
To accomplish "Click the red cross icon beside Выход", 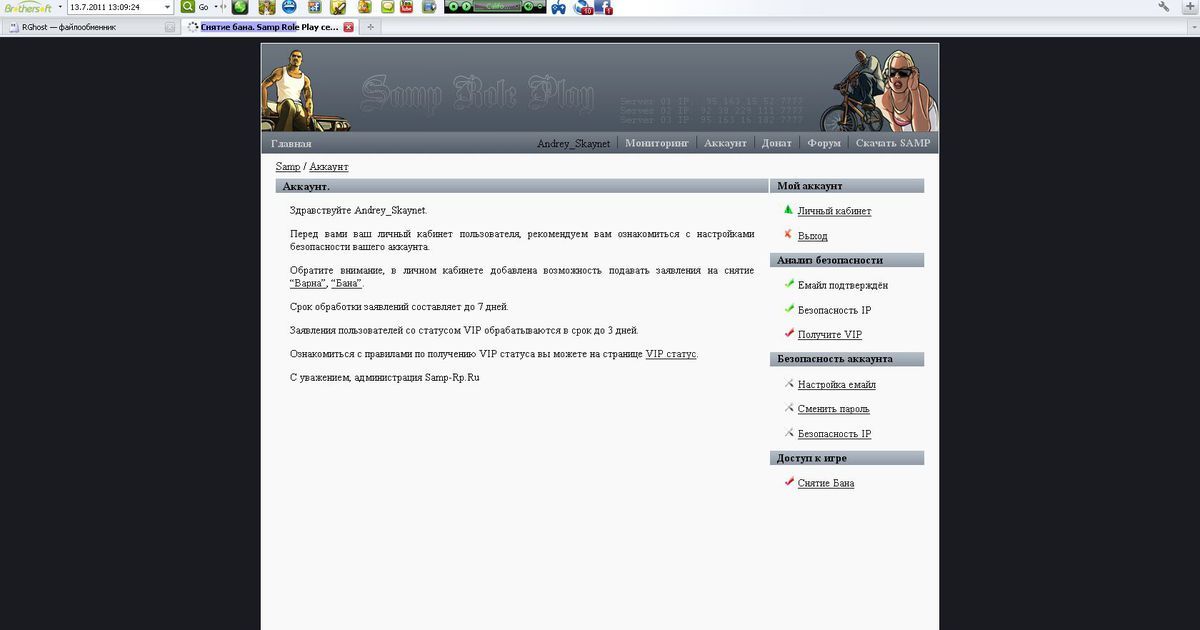I will [x=788, y=234].
